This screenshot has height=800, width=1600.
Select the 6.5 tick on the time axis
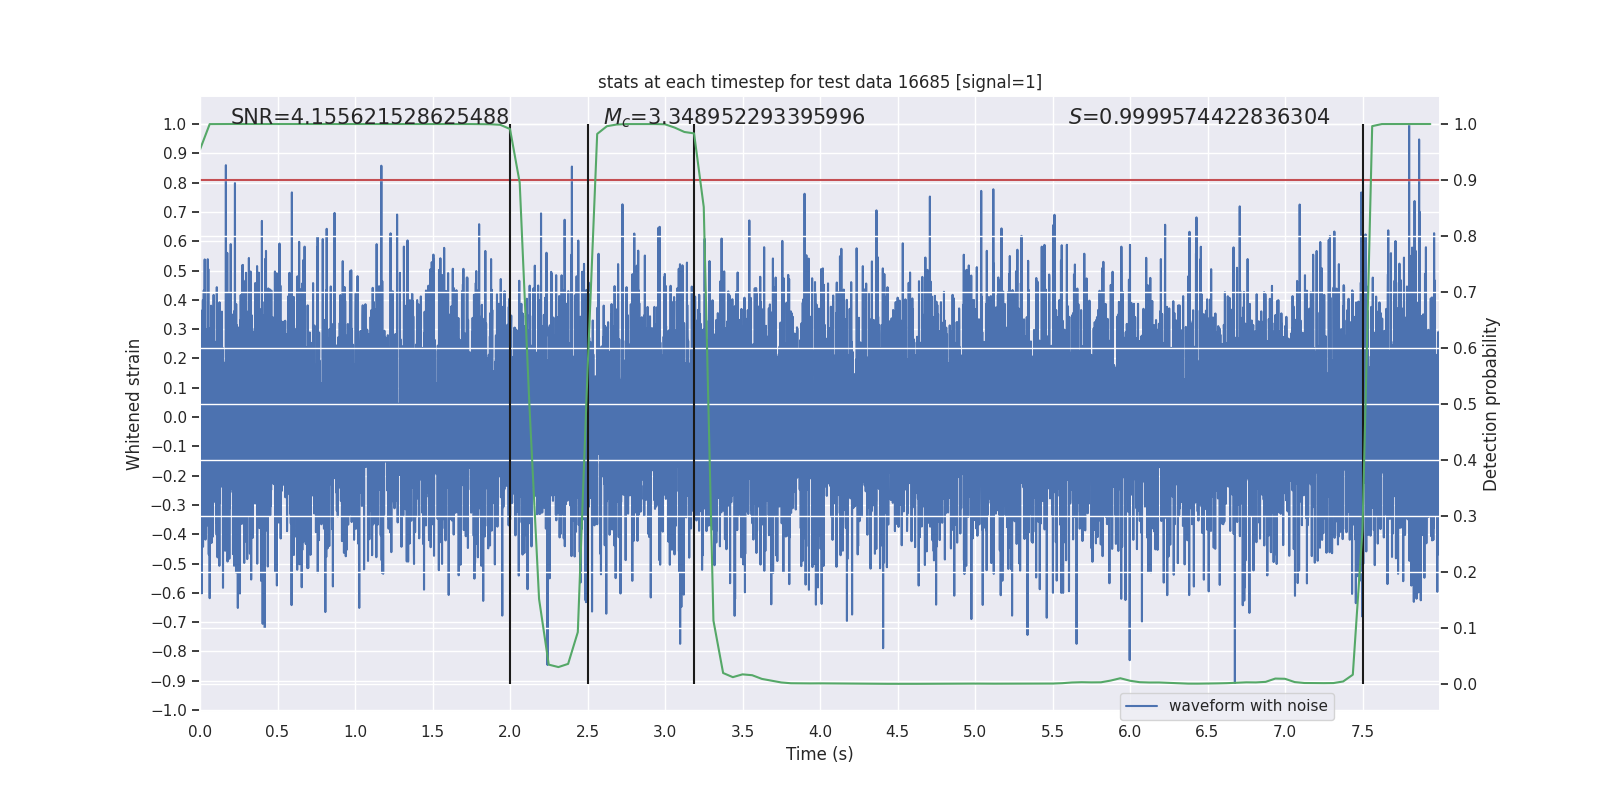coord(1207,731)
